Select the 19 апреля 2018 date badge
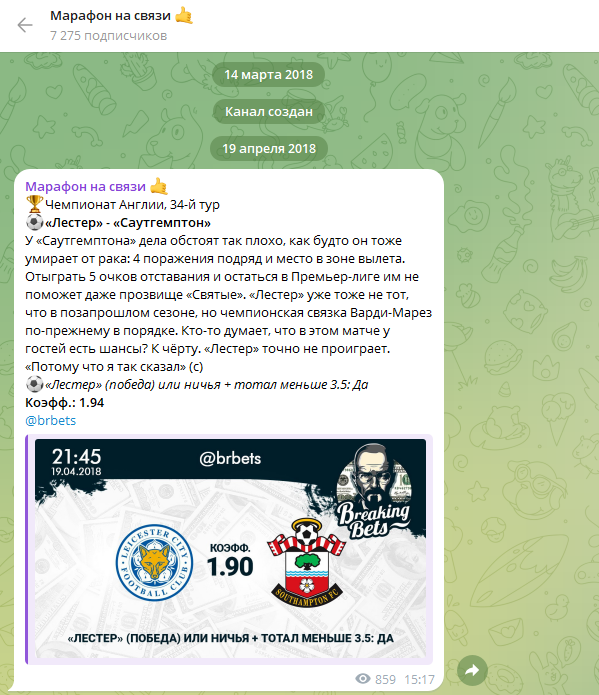599x695 pixels. 269,148
